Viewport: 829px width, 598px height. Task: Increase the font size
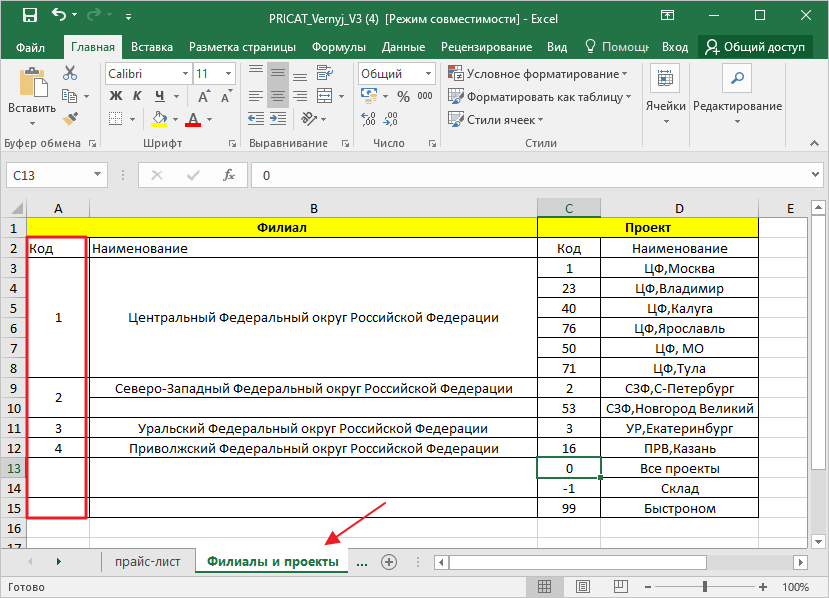204,96
